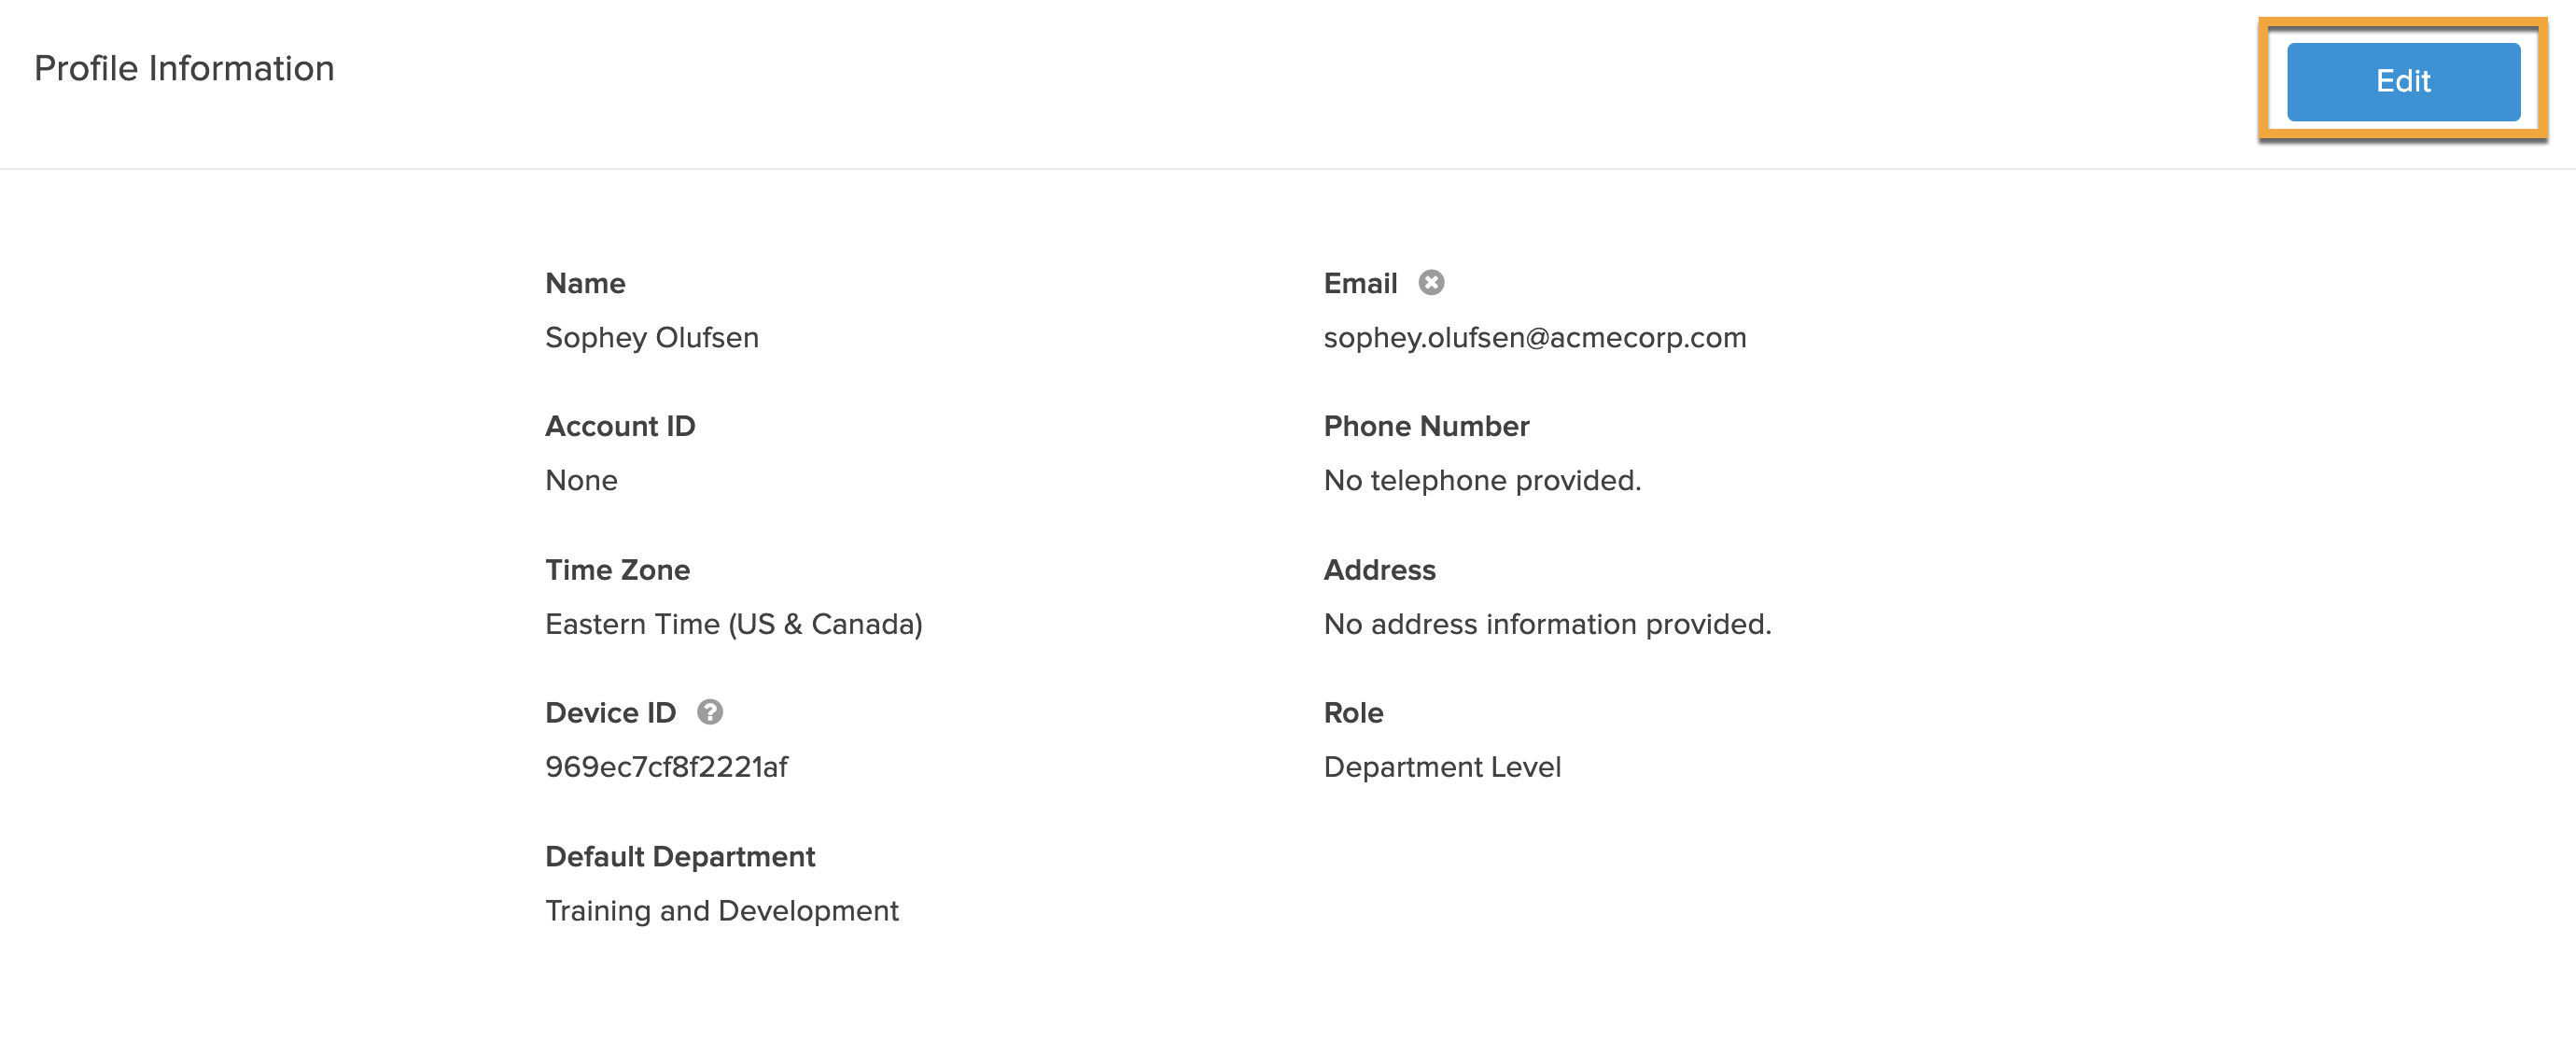Select the device ID 969ec7cf8f2221af
Viewport: 2576px width, 1055px height.
point(666,767)
